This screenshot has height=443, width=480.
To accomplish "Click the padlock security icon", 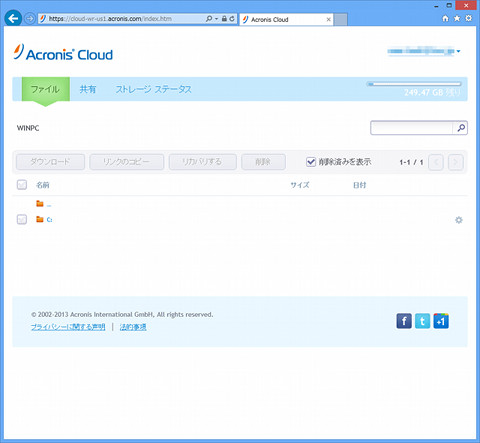I will [x=224, y=19].
